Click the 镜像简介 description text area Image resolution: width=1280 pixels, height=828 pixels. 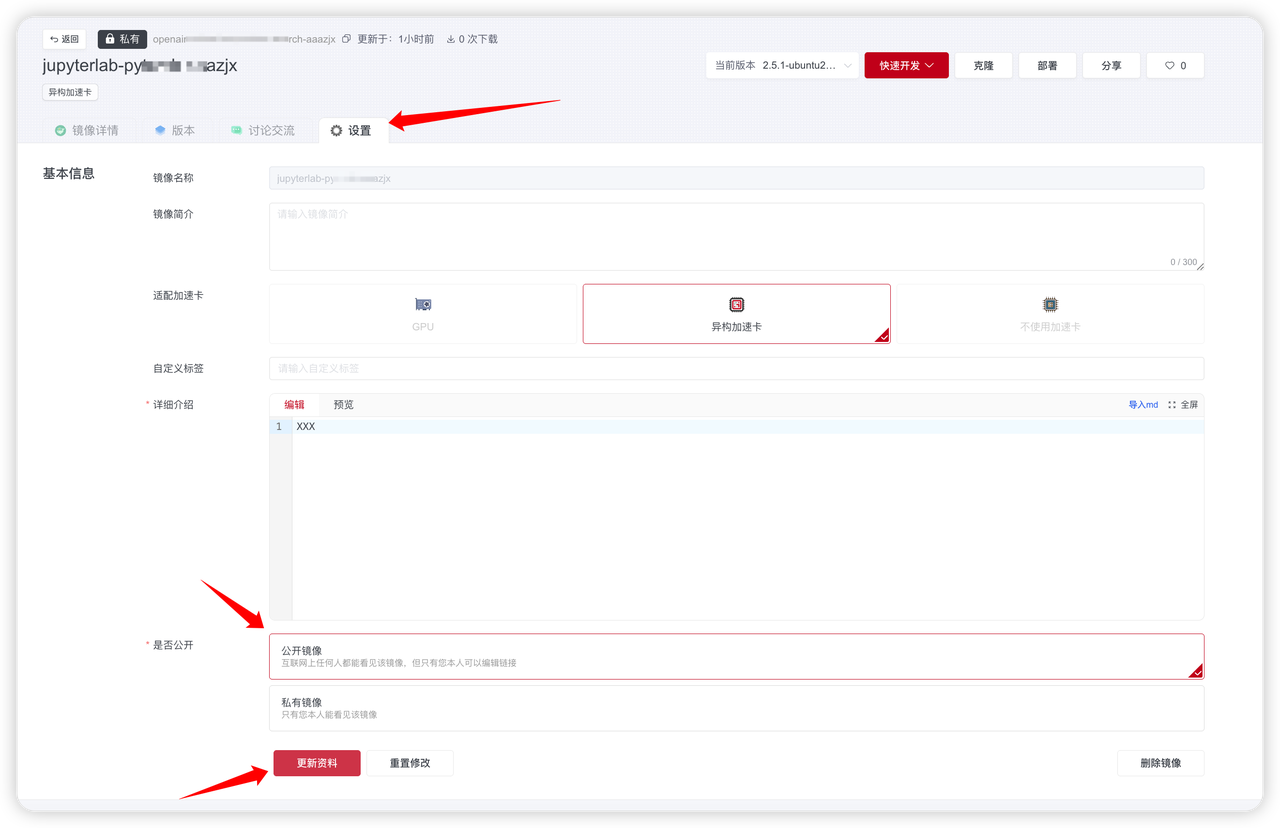736,237
